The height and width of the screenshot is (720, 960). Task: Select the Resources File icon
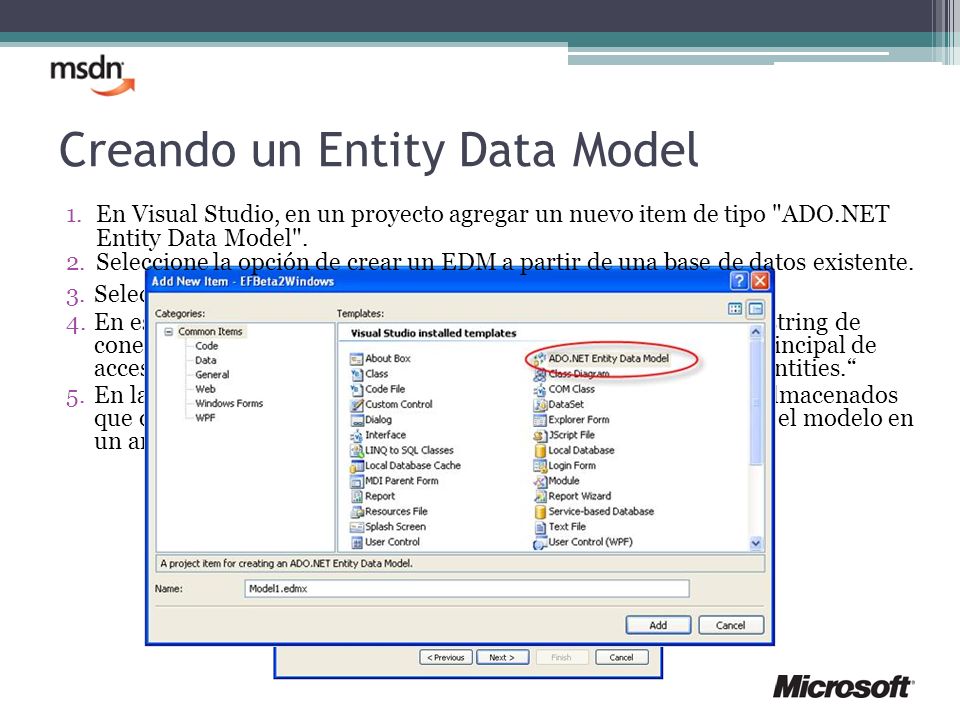point(356,512)
